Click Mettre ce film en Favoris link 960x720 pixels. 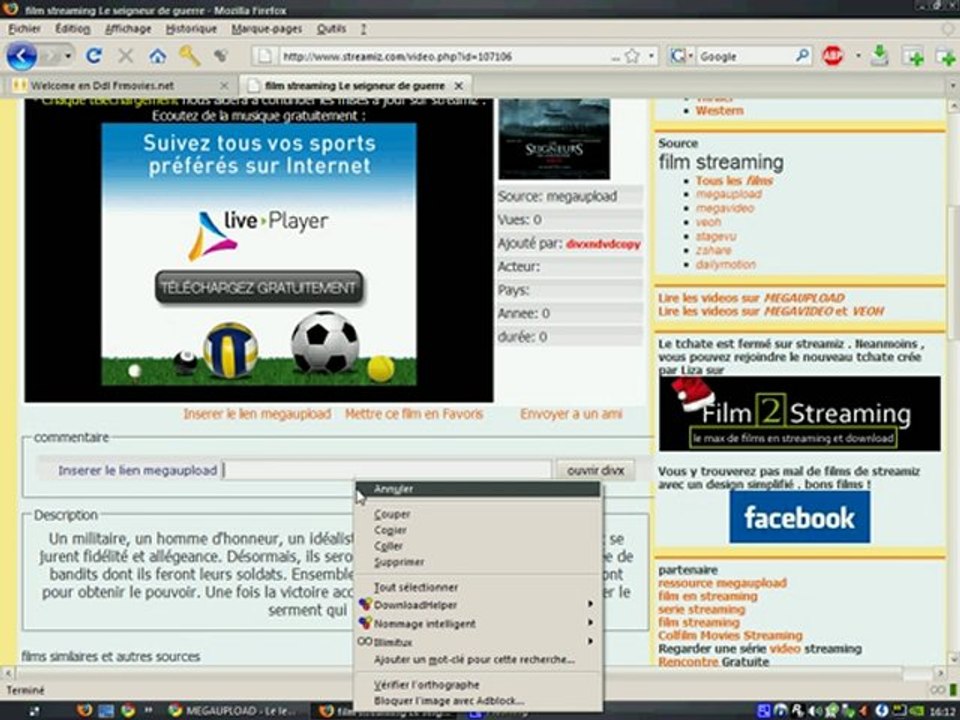click(414, 414)
